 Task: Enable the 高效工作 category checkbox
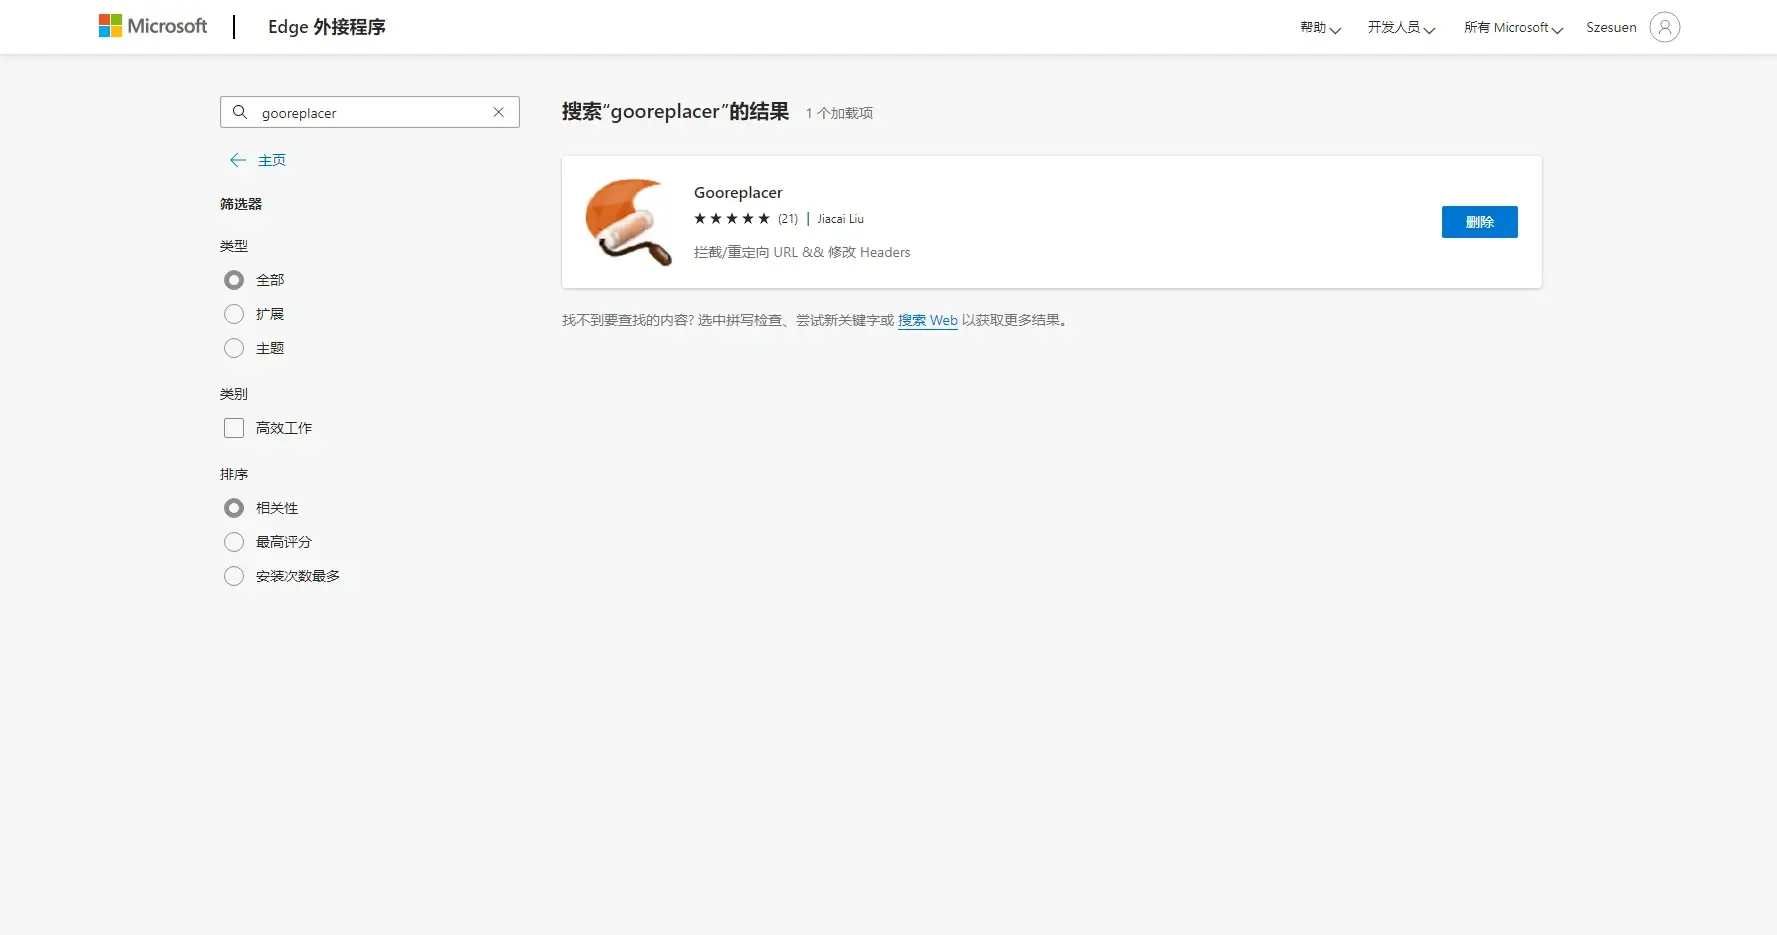233,427
